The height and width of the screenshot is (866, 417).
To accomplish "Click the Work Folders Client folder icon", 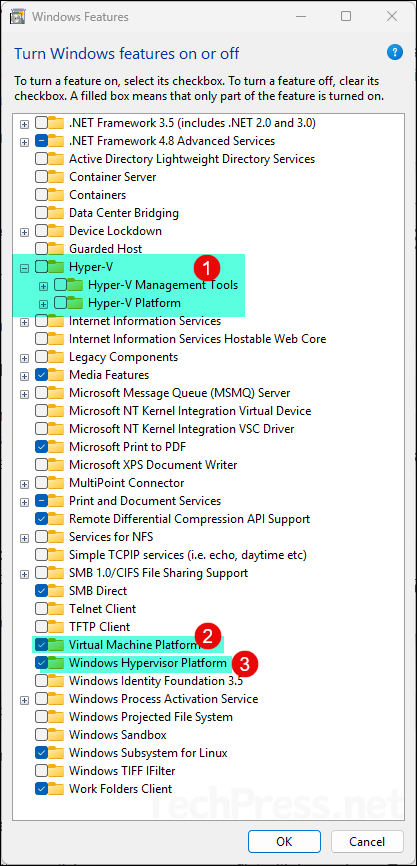I will [x=56, y=789].
